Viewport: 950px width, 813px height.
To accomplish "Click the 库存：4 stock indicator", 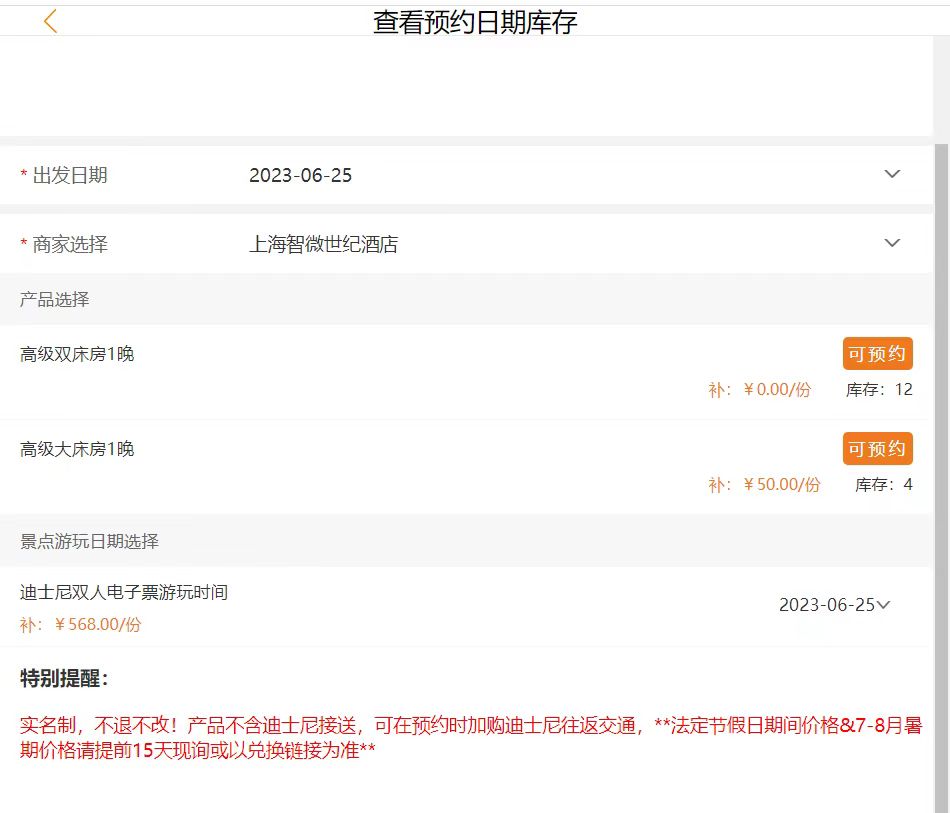I will point(883,485).
